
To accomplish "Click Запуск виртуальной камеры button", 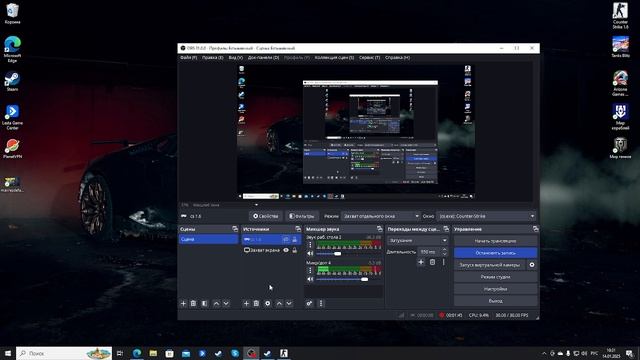I will [489, 265].
